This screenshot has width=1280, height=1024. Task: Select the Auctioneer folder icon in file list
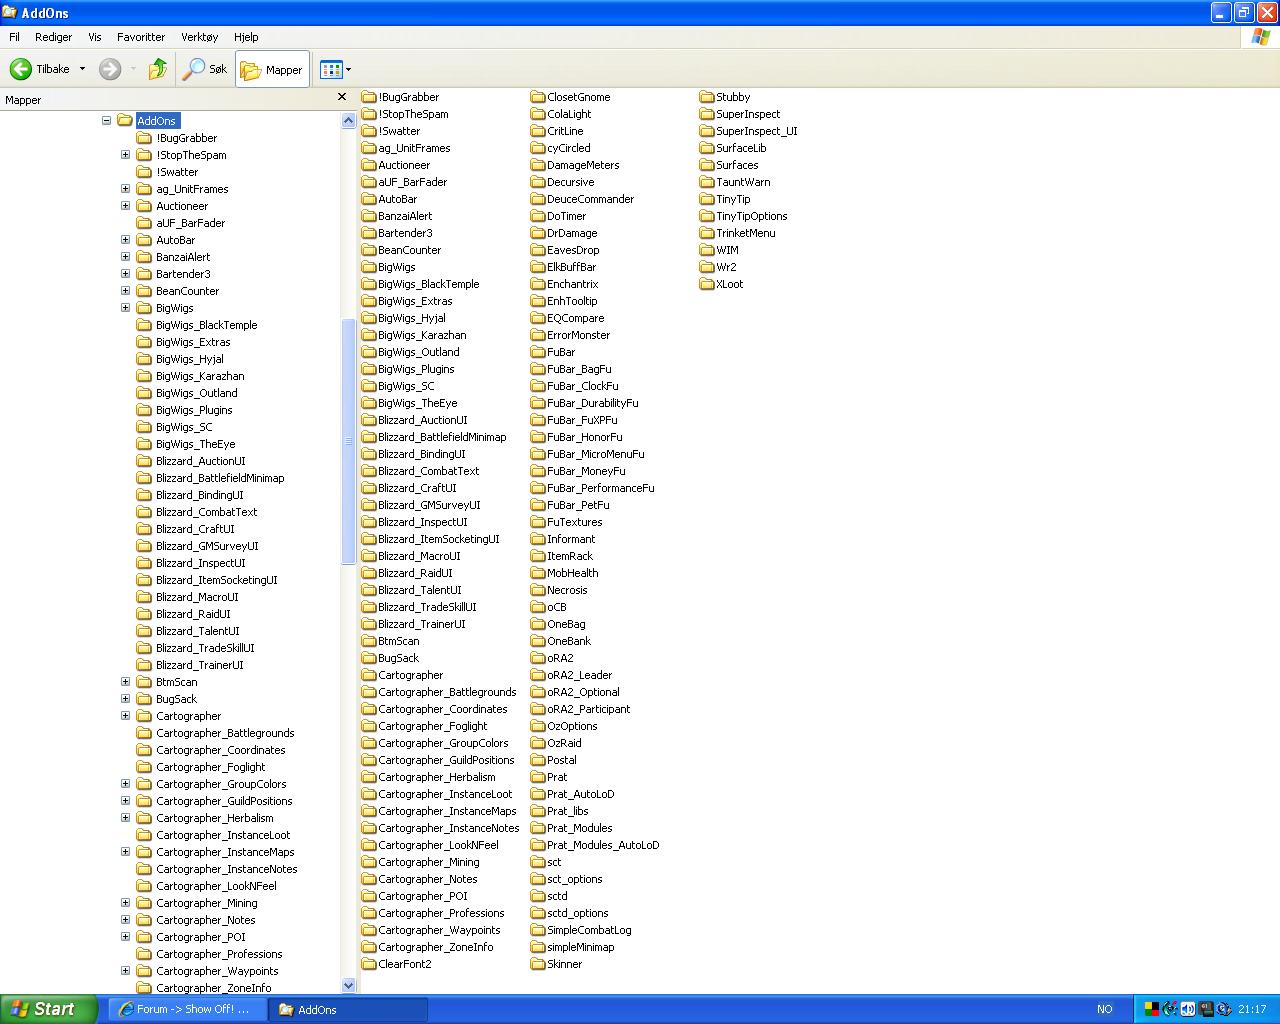coord(369,165)
